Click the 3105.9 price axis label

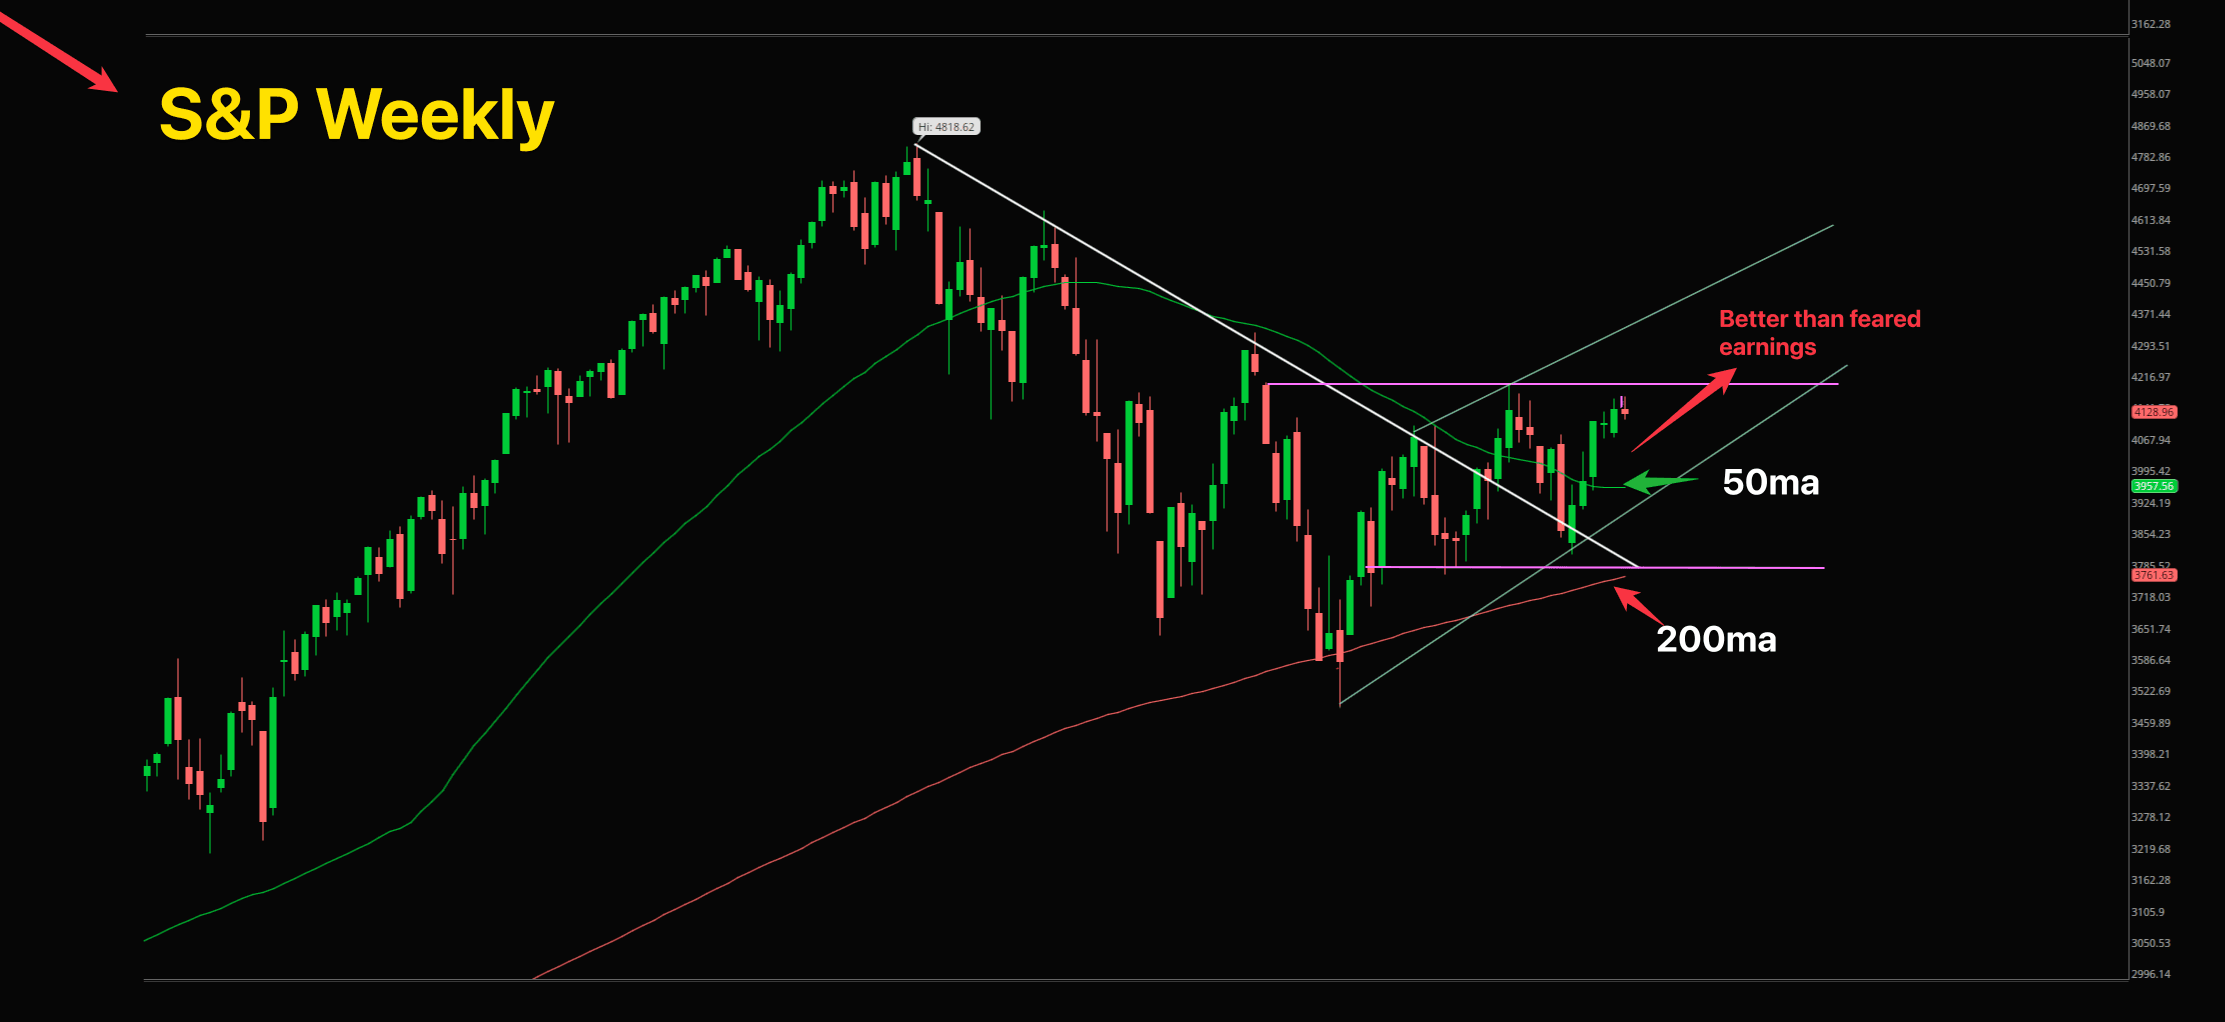click(2148, 912)
